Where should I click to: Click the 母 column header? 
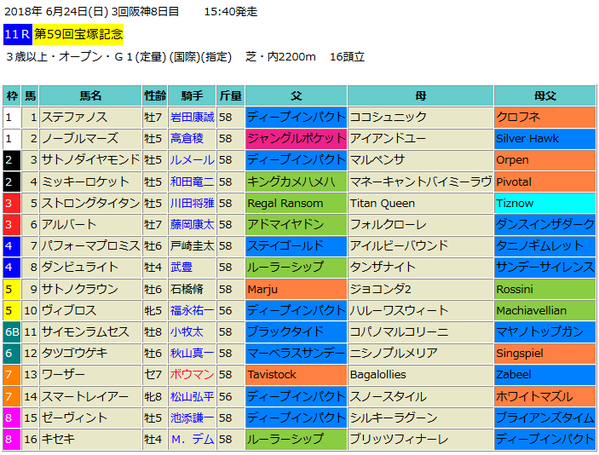click(x=420, y=96)
